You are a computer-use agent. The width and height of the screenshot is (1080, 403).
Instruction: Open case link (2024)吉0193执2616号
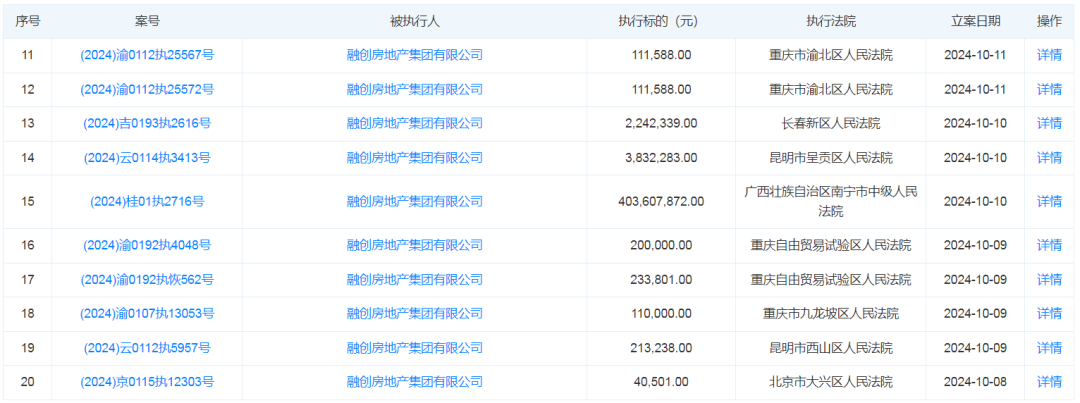point(147,123)
